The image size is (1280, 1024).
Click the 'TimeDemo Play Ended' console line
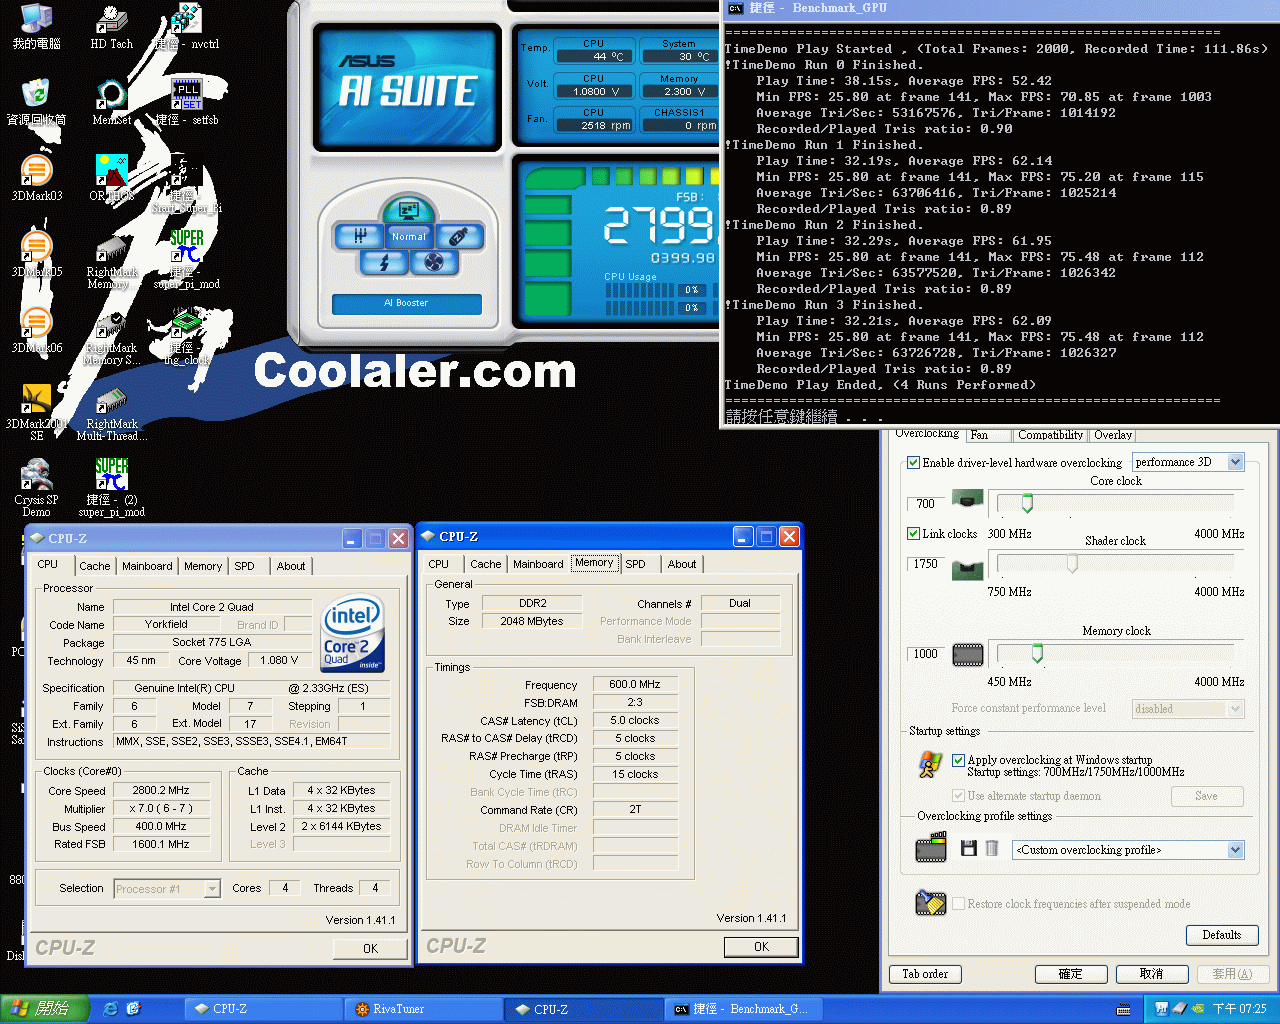[x=880, y=385]
